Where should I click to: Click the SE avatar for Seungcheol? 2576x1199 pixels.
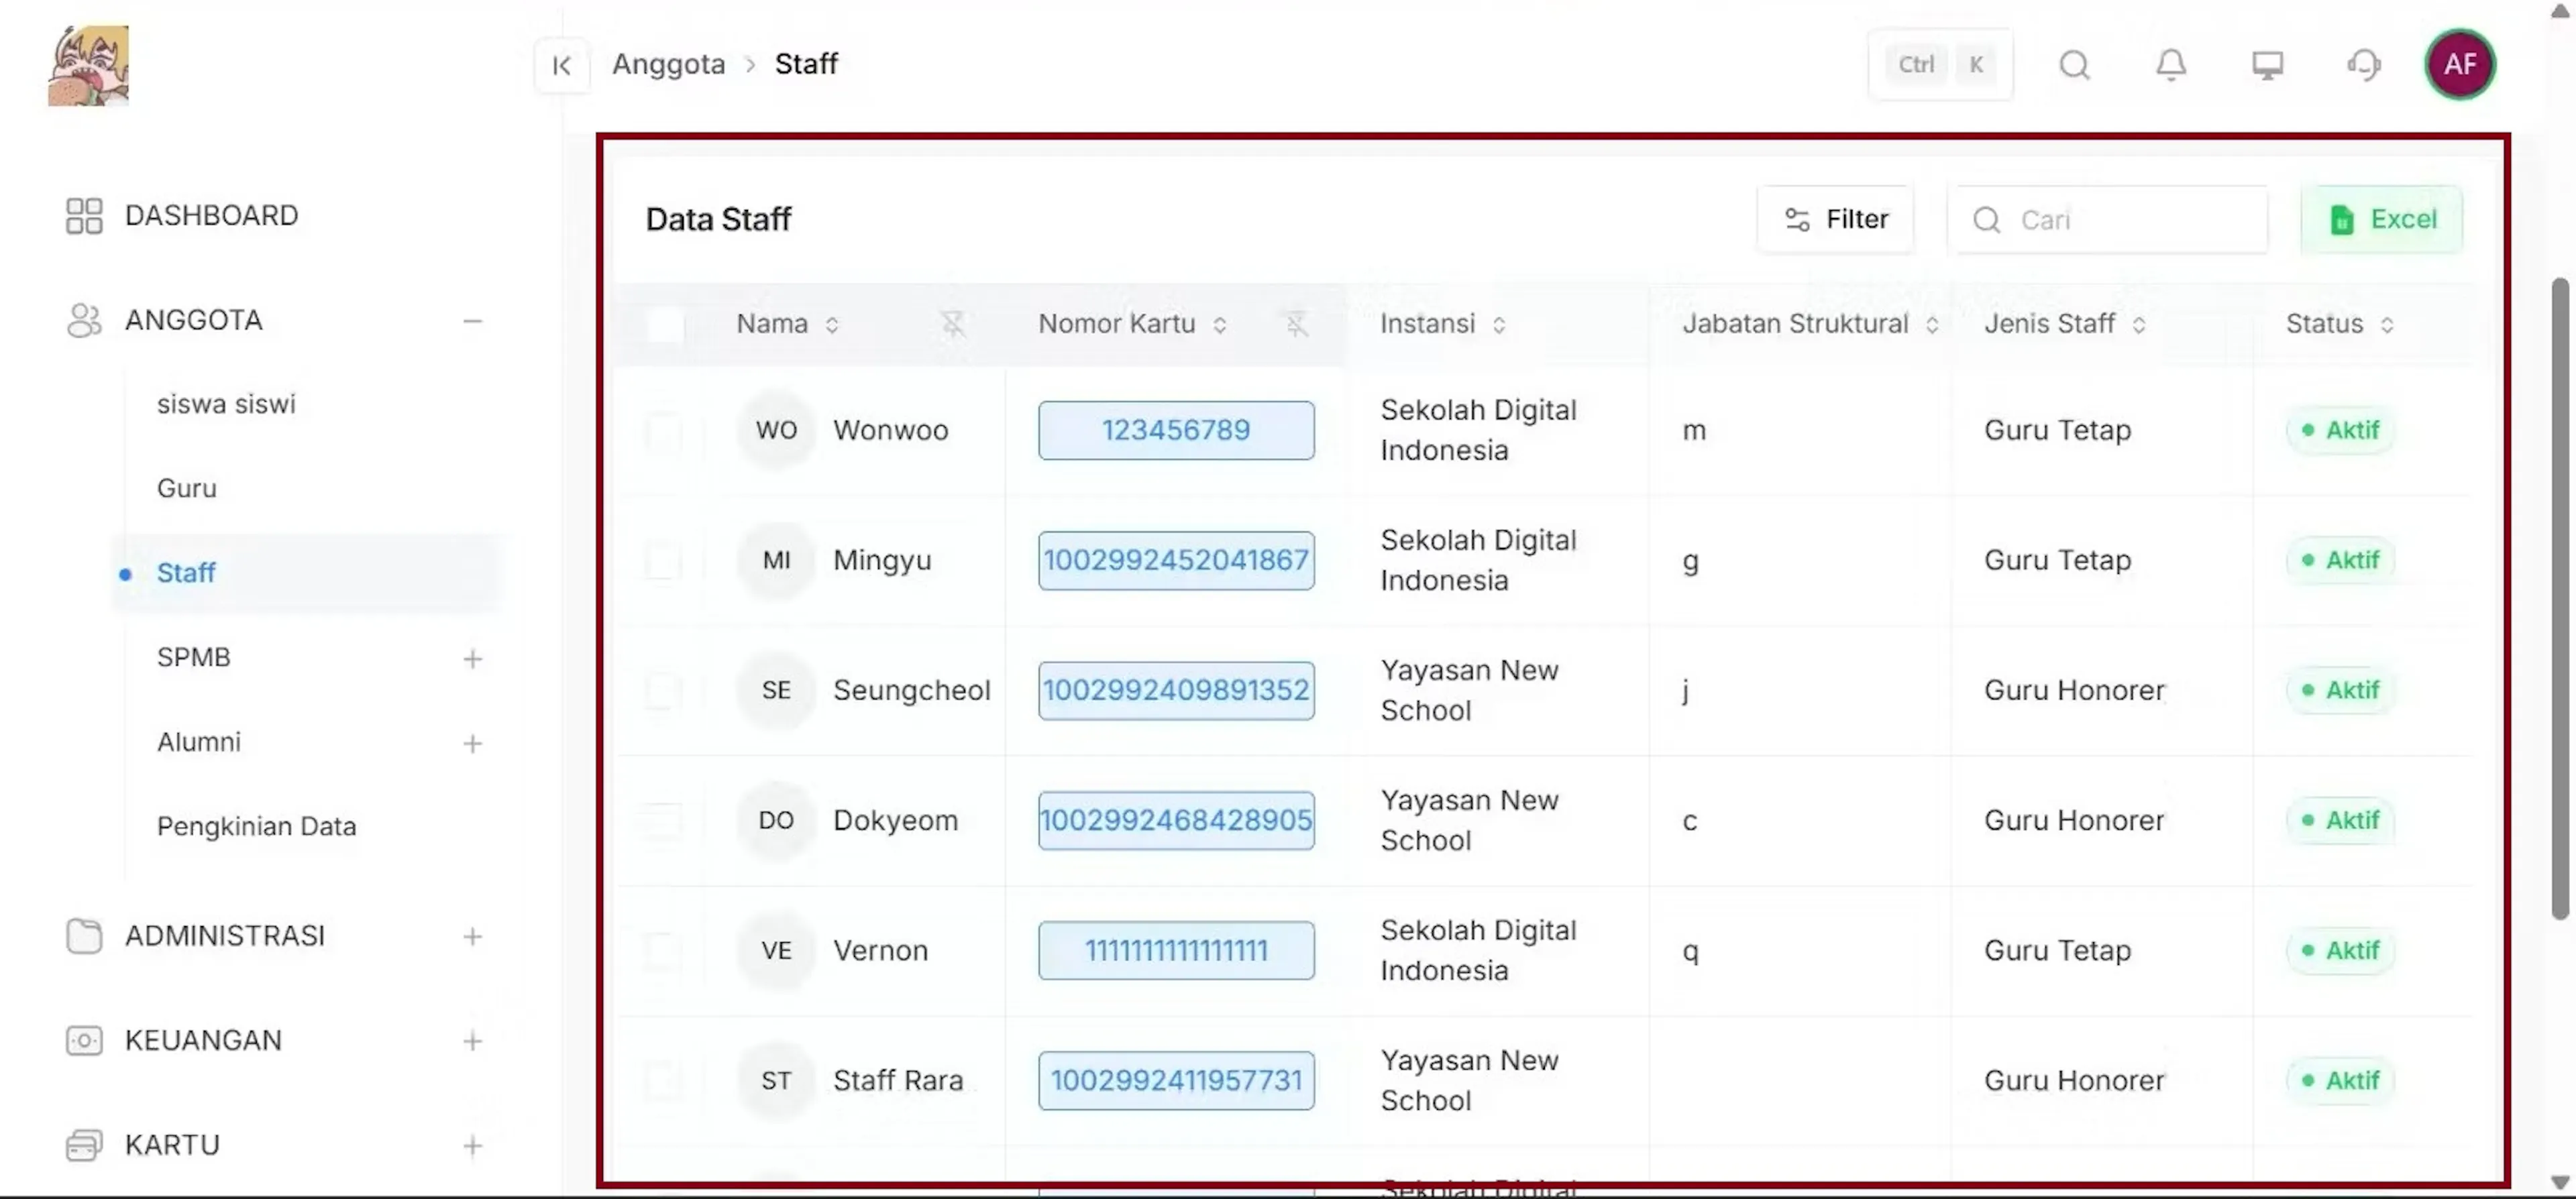[x=776, y=690]
